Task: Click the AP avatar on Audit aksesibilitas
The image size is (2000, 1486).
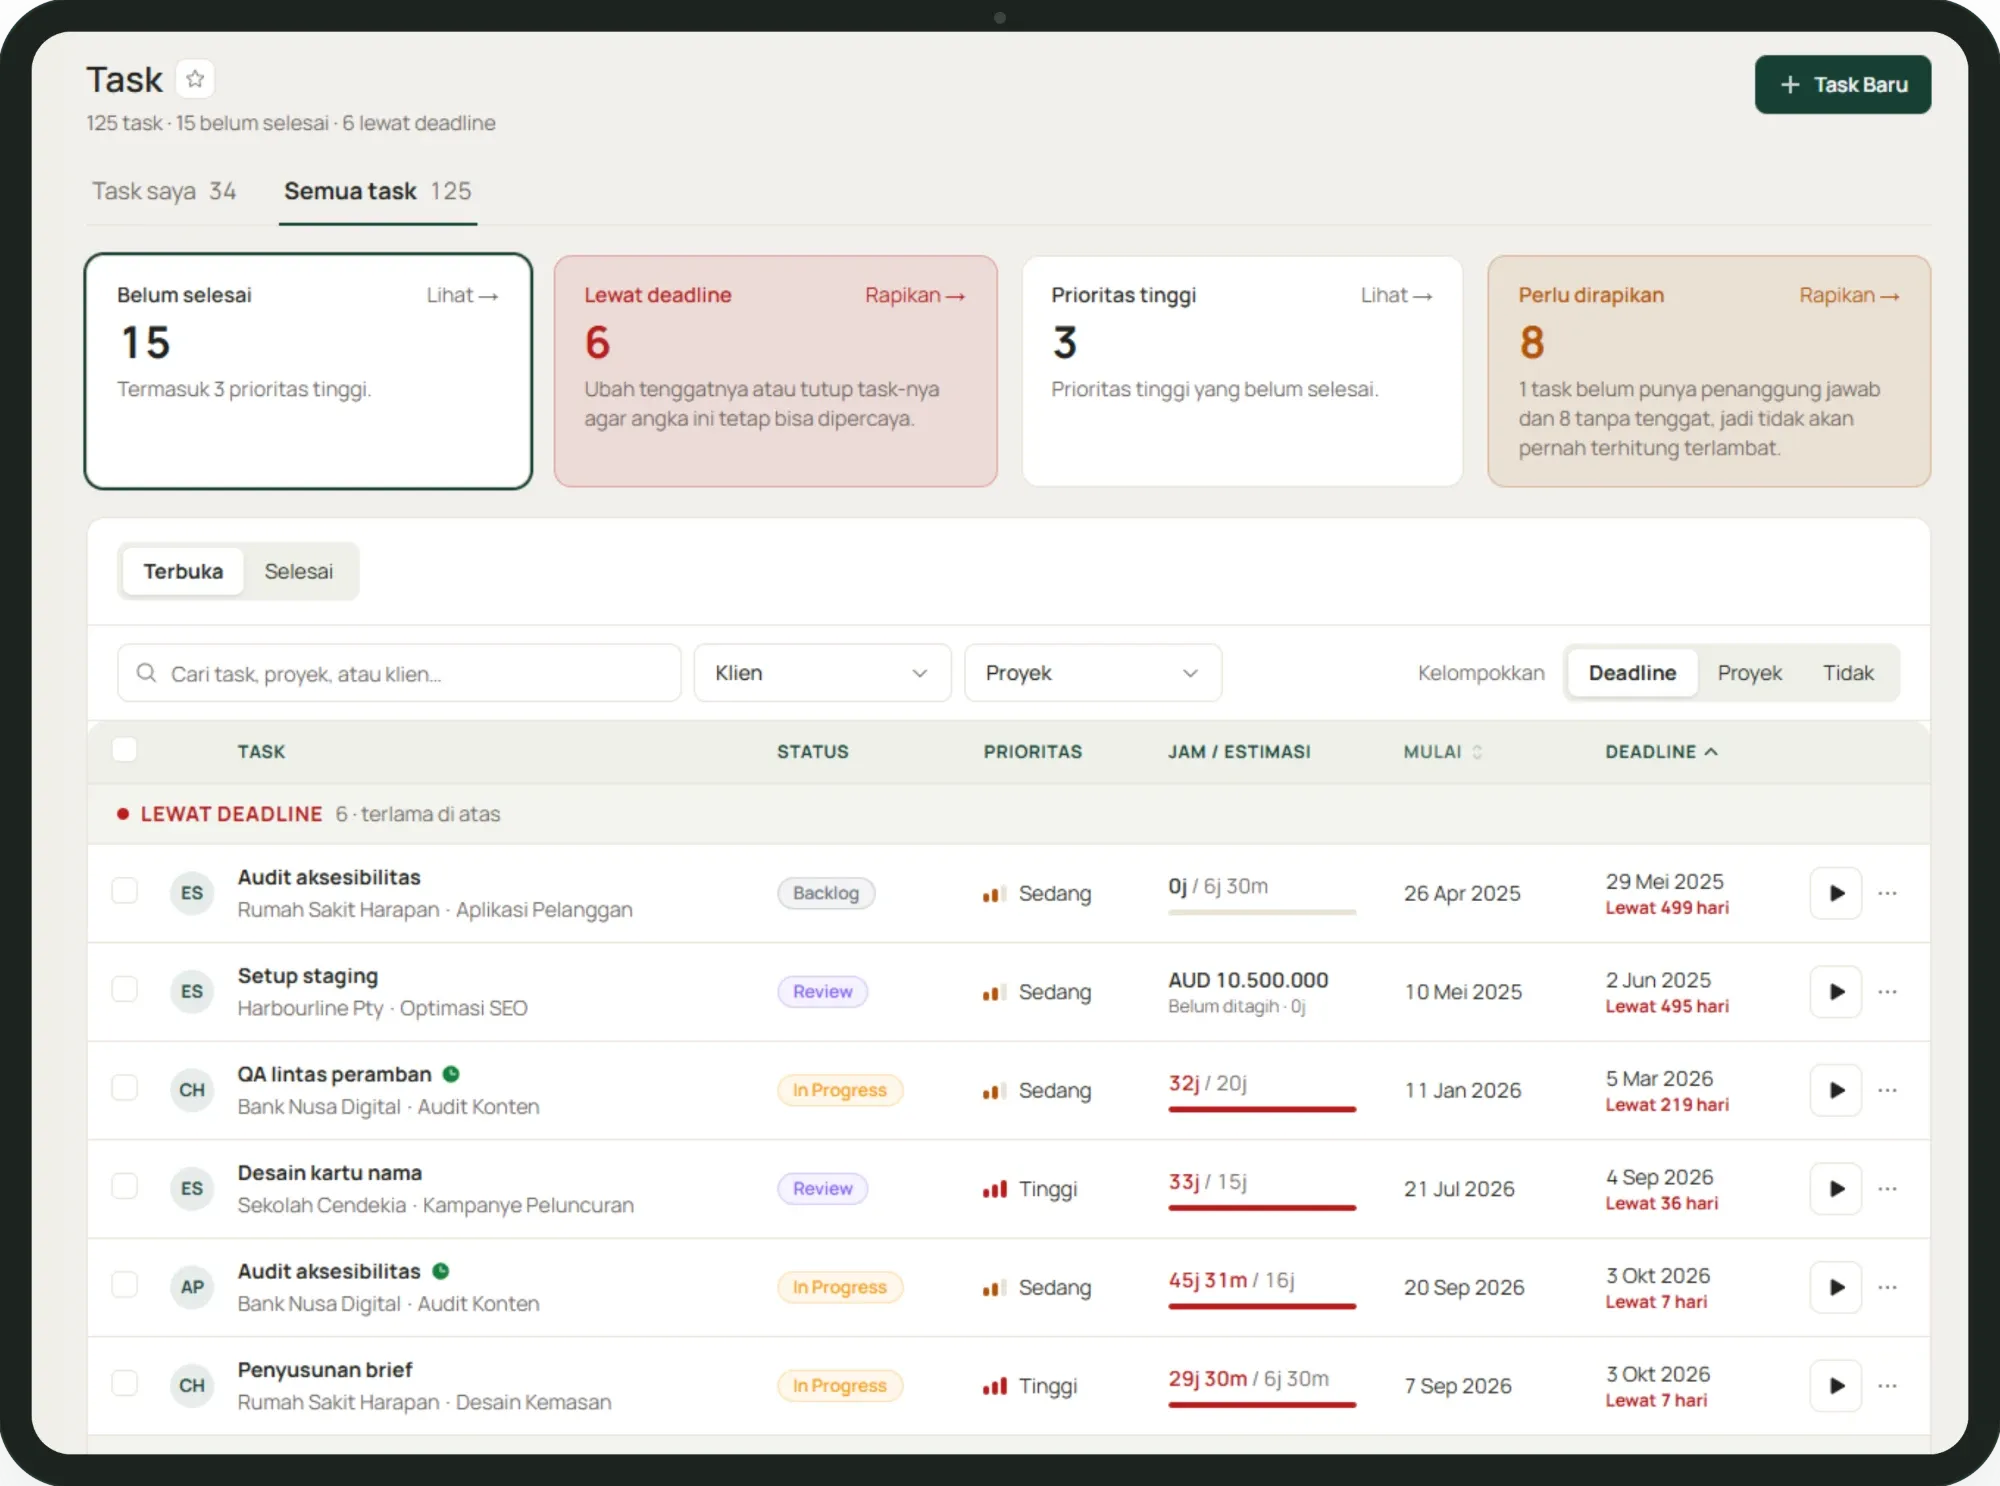Action: (x=192, y=1287)
